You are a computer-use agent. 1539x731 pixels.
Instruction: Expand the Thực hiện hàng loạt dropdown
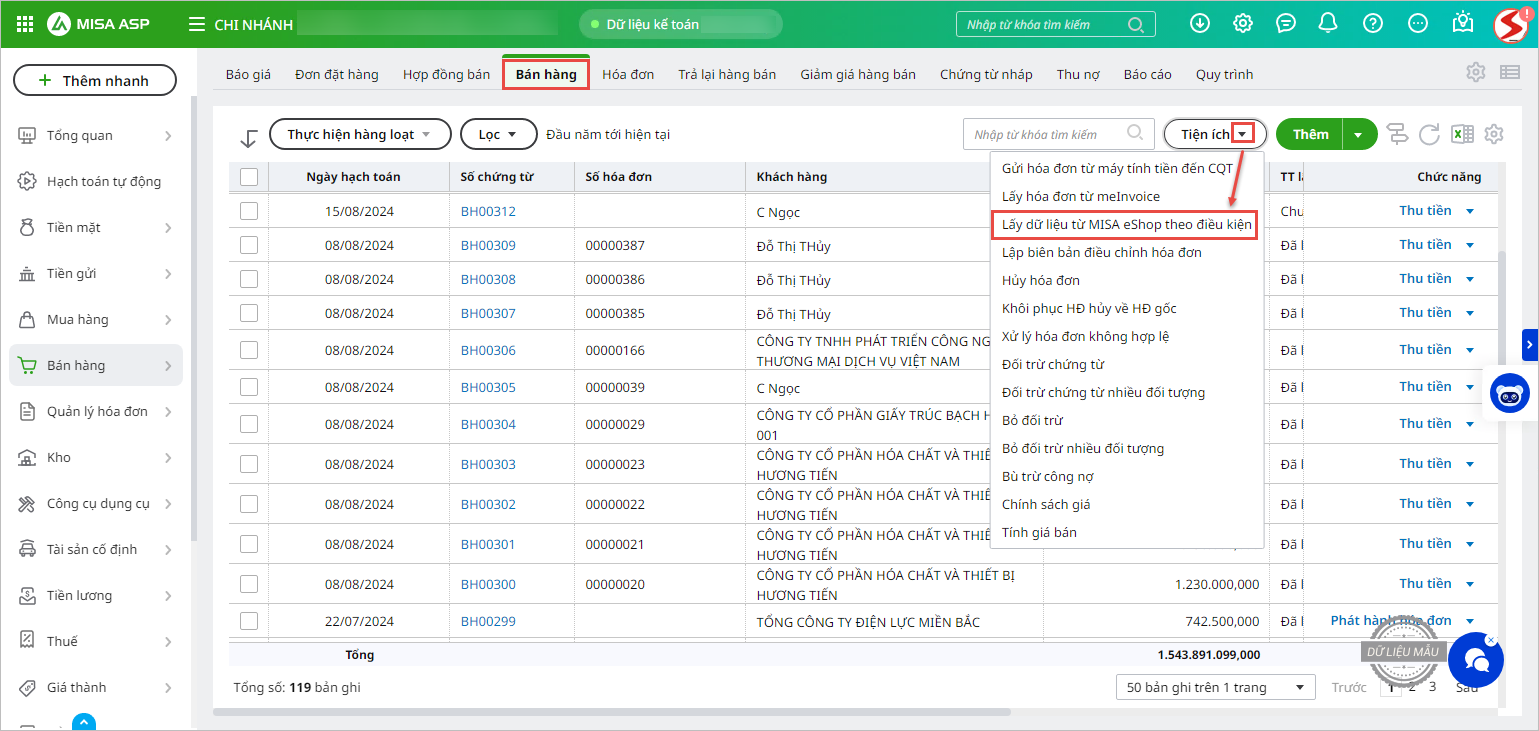click(x=360, y=135)
